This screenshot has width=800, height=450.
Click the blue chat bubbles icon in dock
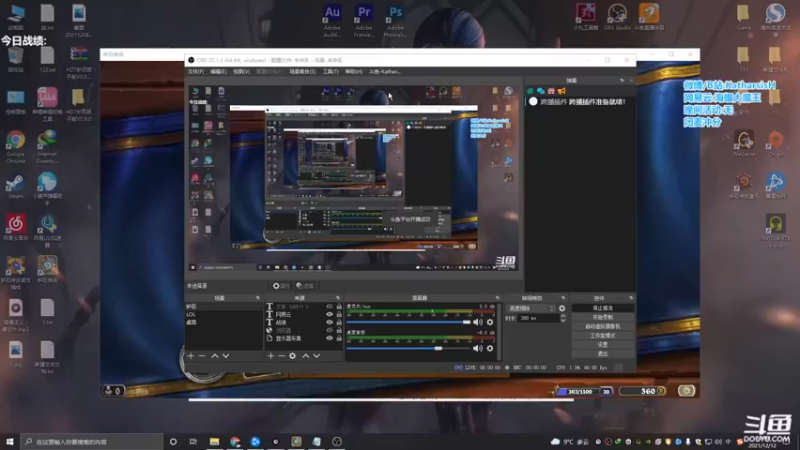click(540, 91)
